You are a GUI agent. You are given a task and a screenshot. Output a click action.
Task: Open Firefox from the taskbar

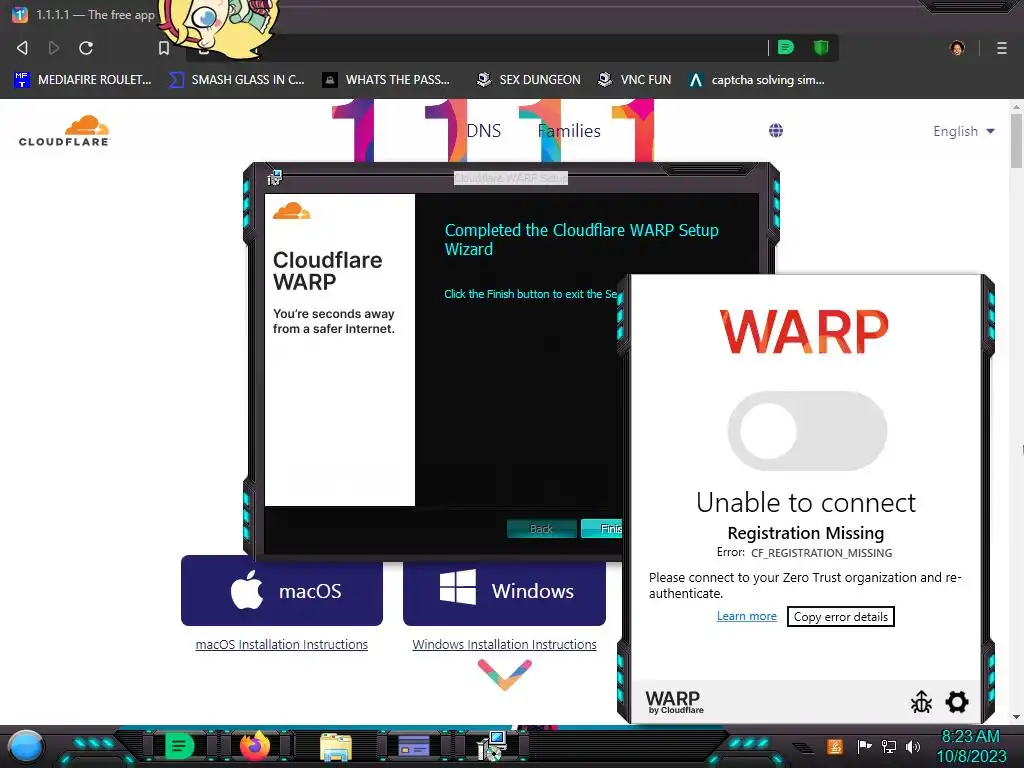255,746
